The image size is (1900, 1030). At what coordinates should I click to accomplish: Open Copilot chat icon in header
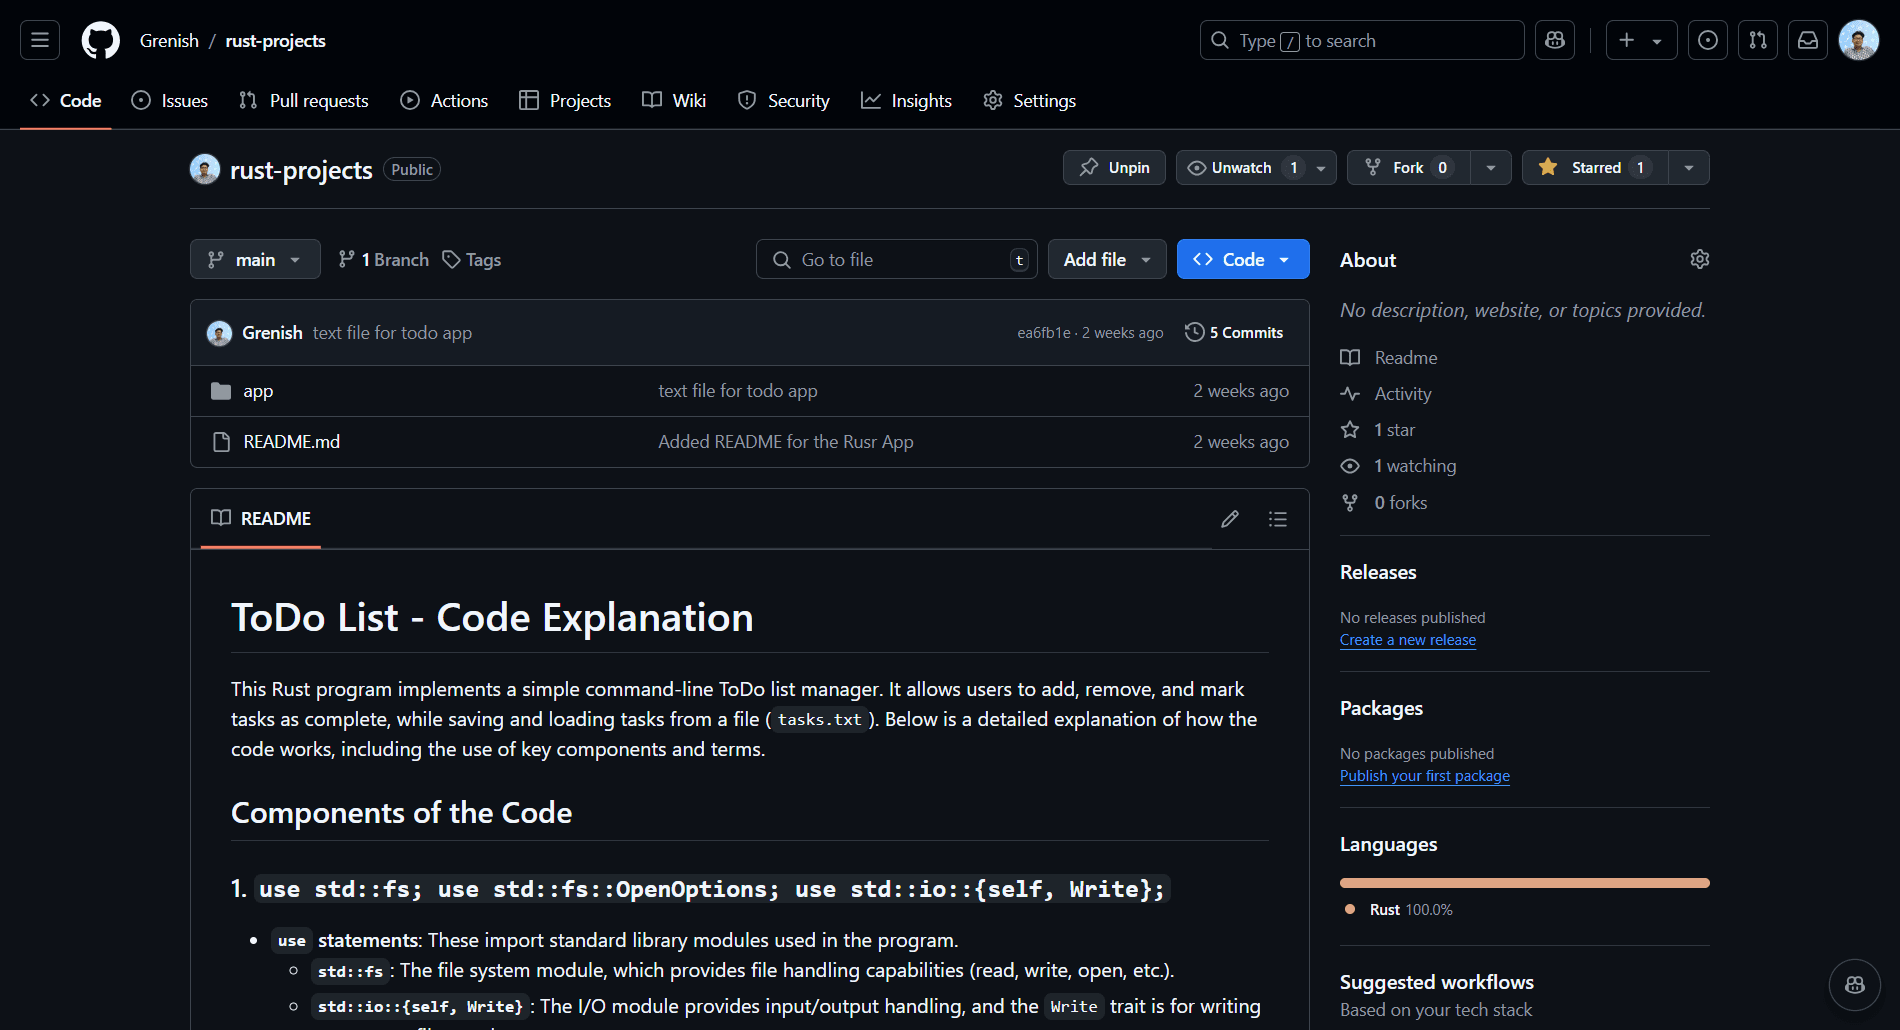click(x=1555, y=40)
